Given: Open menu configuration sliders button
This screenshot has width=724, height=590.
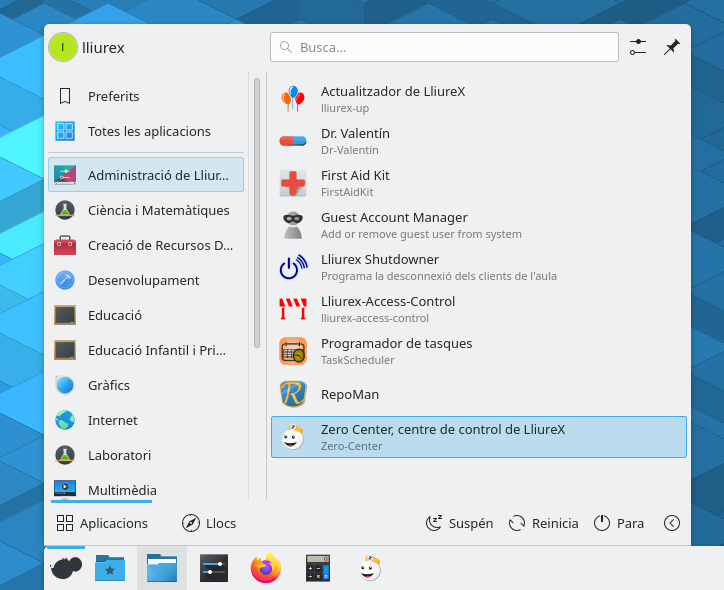Looking at the screenshot, I should click(x=638, y=47).
